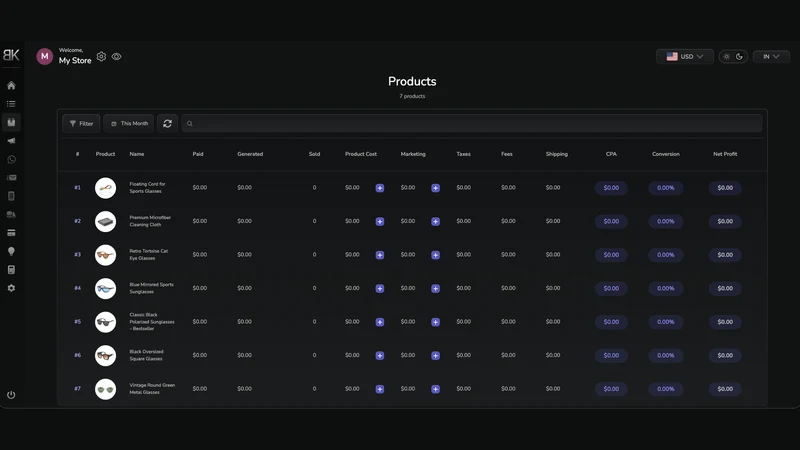Screen dimensions: 800x450
Task: Click the BK logo
Action: click(11, 55)
